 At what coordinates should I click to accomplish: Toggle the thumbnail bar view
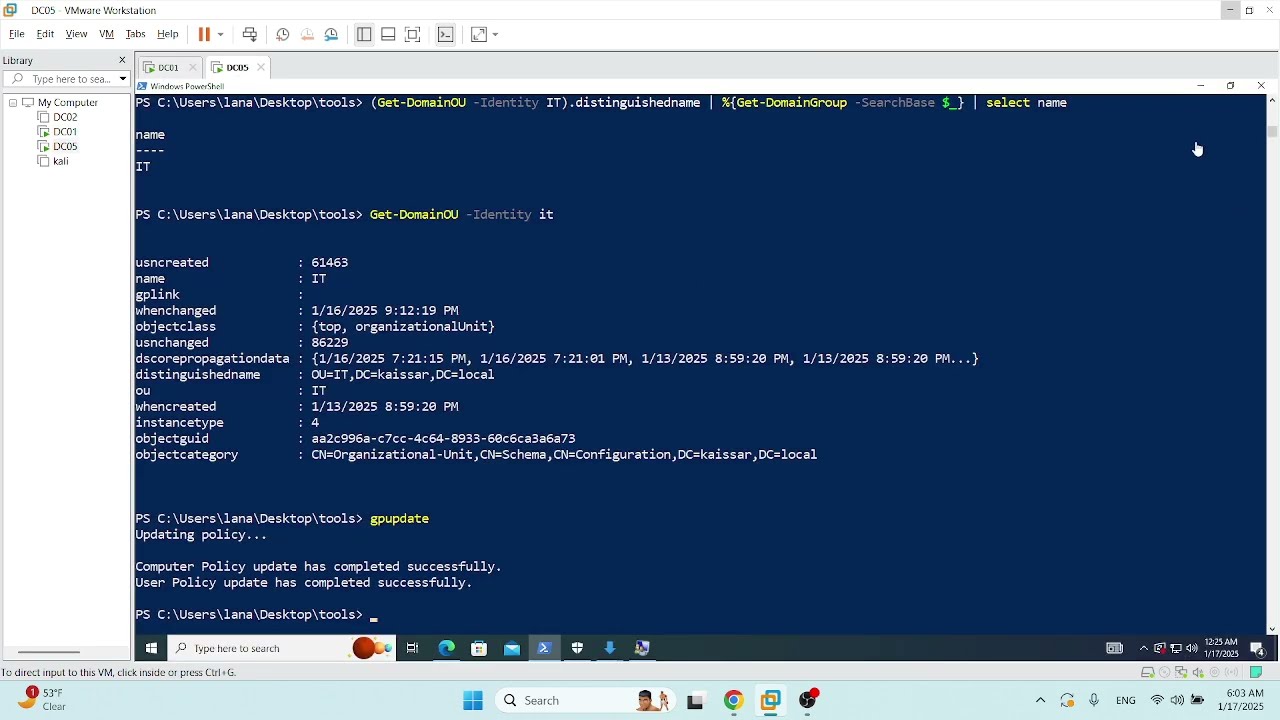[x=388, y=34]
